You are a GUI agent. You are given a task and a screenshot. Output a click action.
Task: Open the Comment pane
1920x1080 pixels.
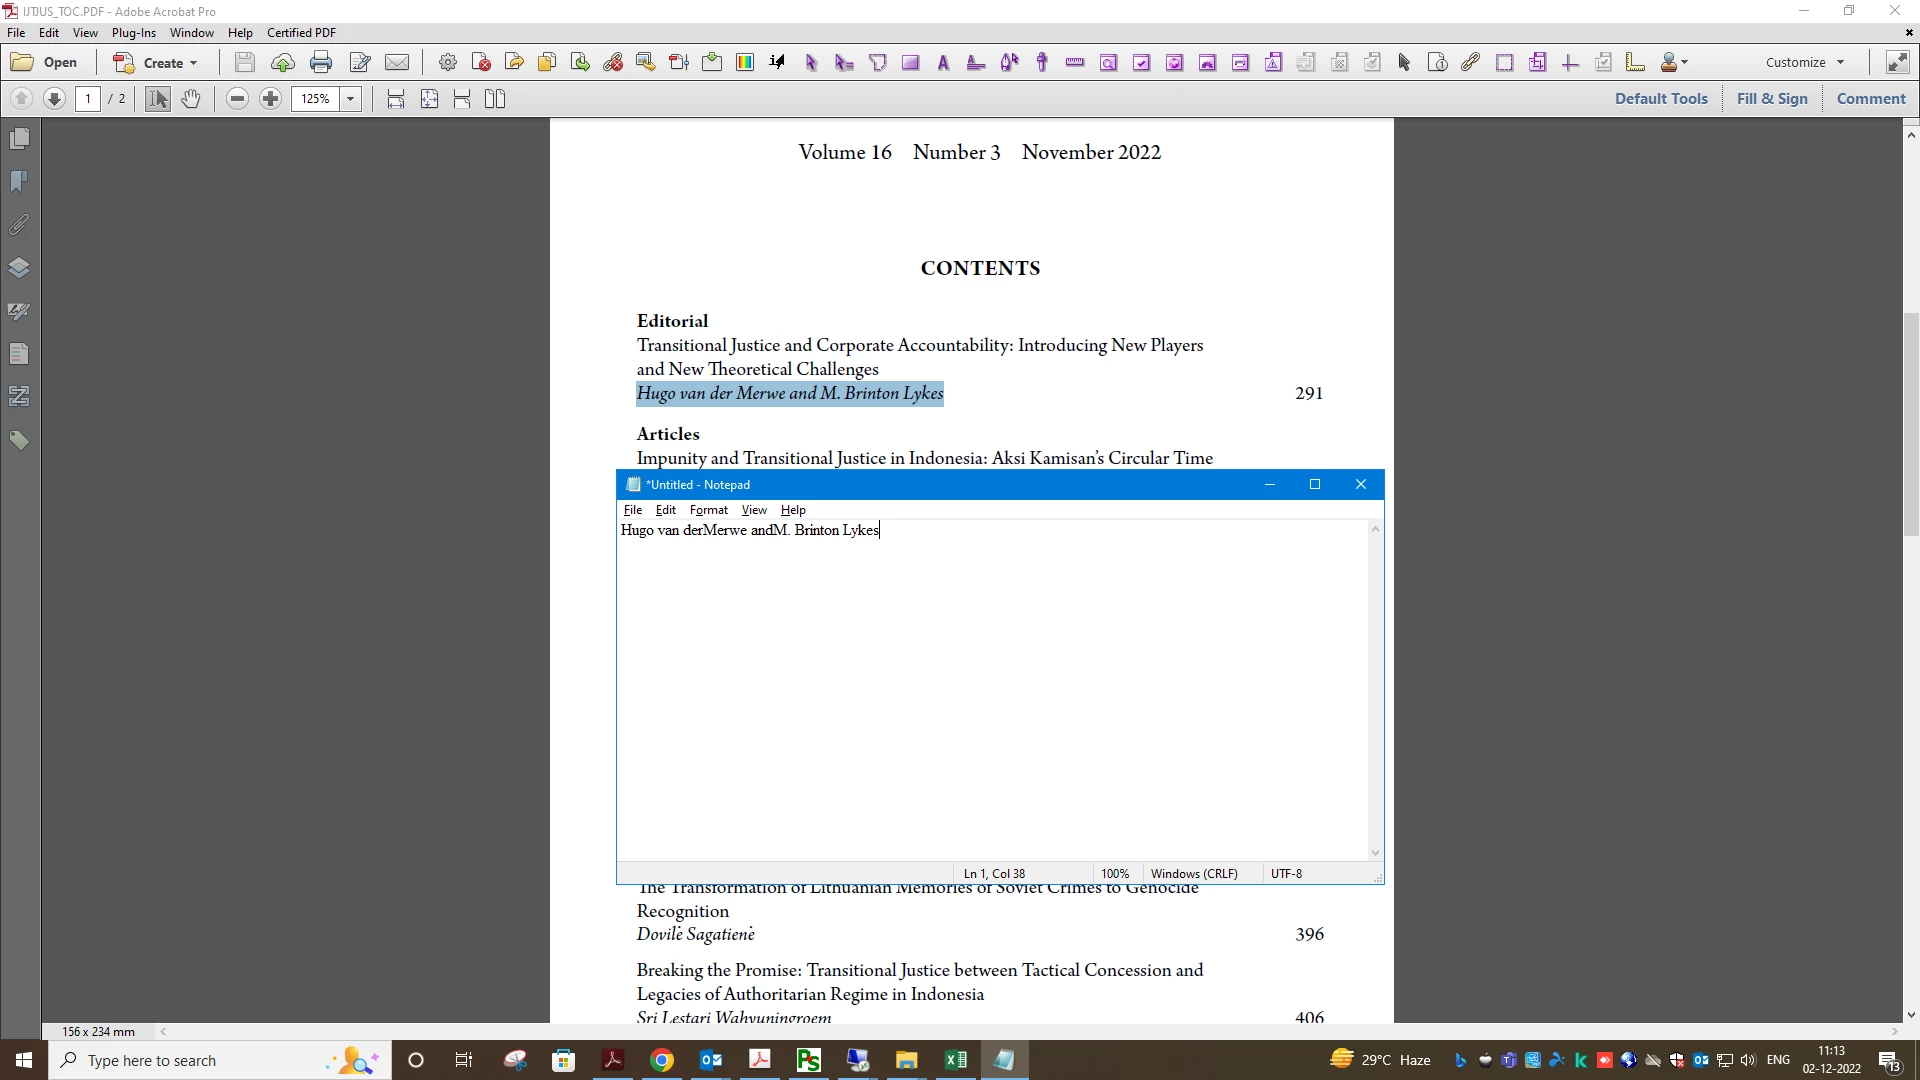[1871, 98]
